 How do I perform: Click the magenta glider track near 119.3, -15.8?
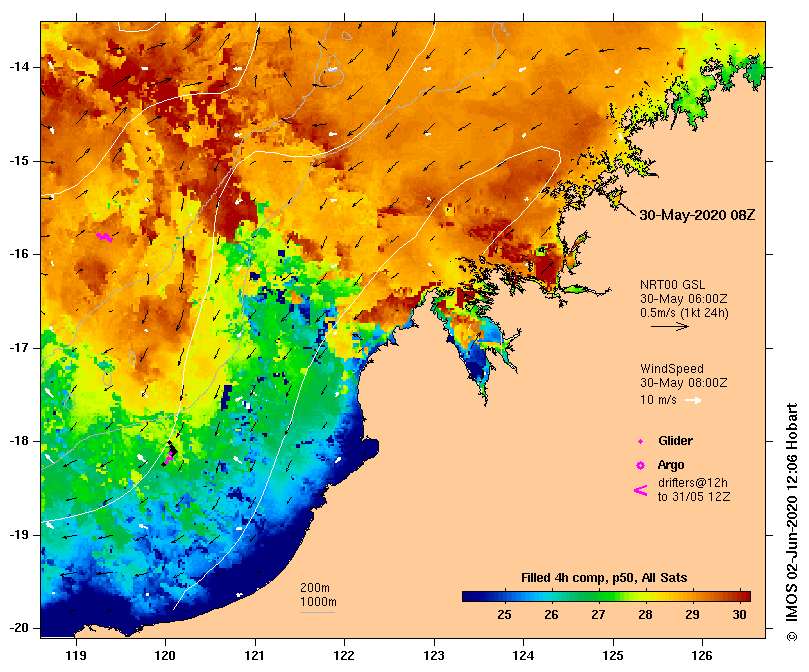point(104,237)
